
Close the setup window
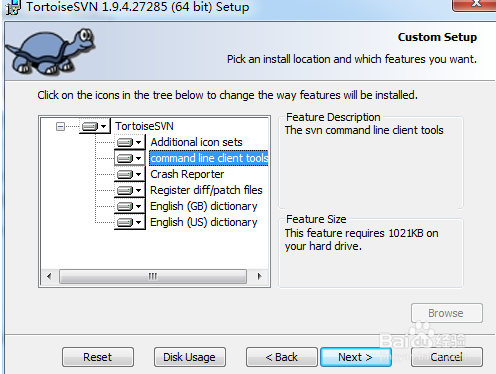tap(474, 4)
